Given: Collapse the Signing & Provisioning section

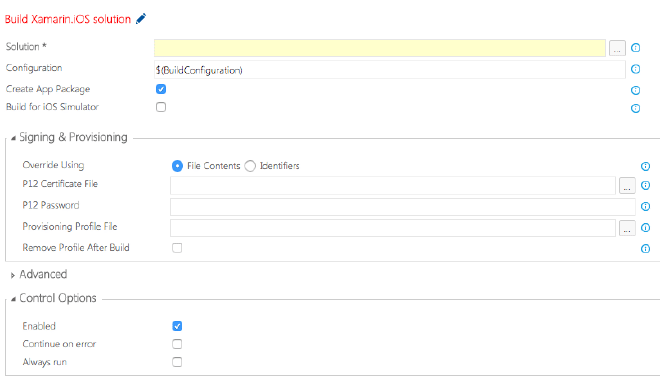Looking at the screenshot, I should [13, 138].
